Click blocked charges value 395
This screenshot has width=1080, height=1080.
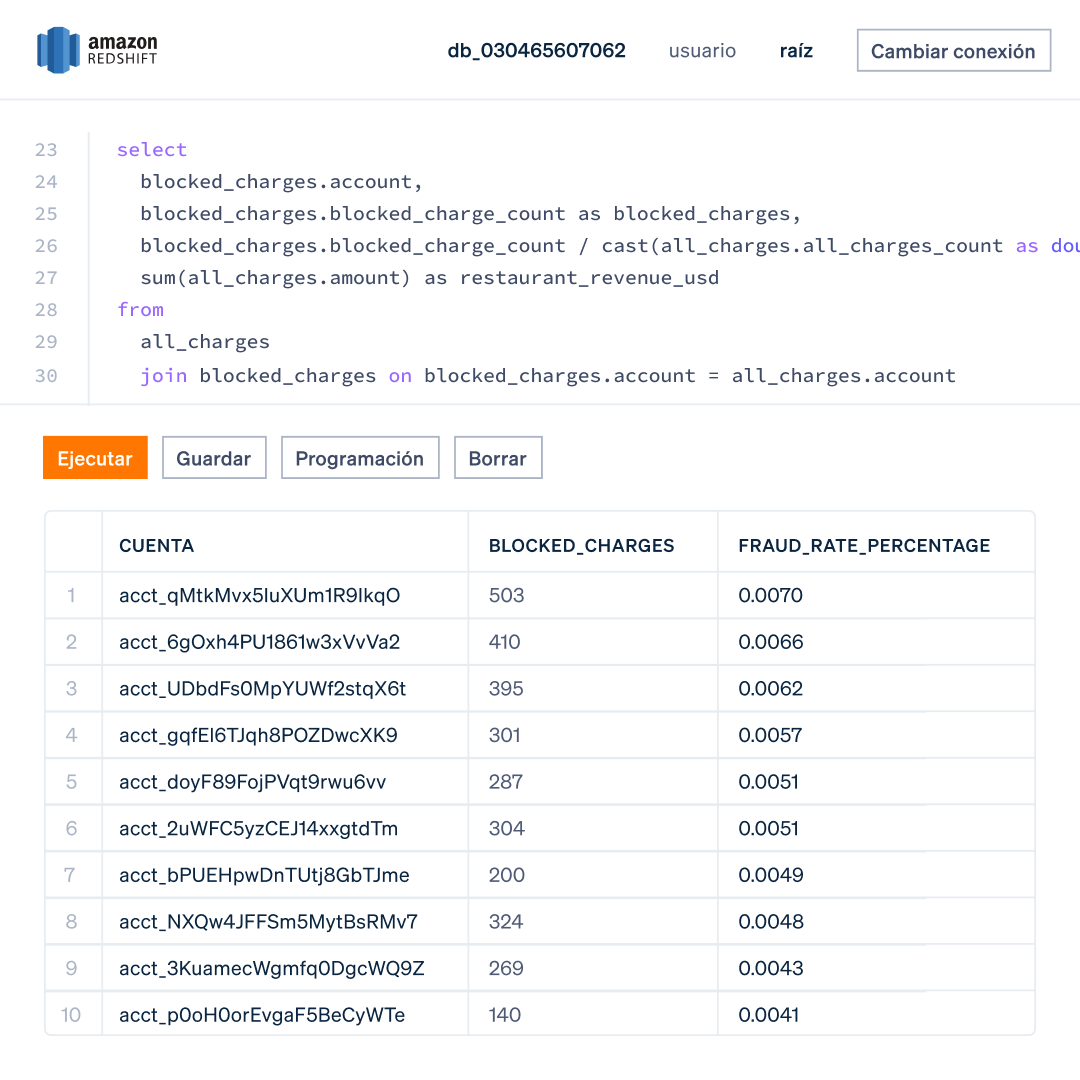click(x=506, y=689)
